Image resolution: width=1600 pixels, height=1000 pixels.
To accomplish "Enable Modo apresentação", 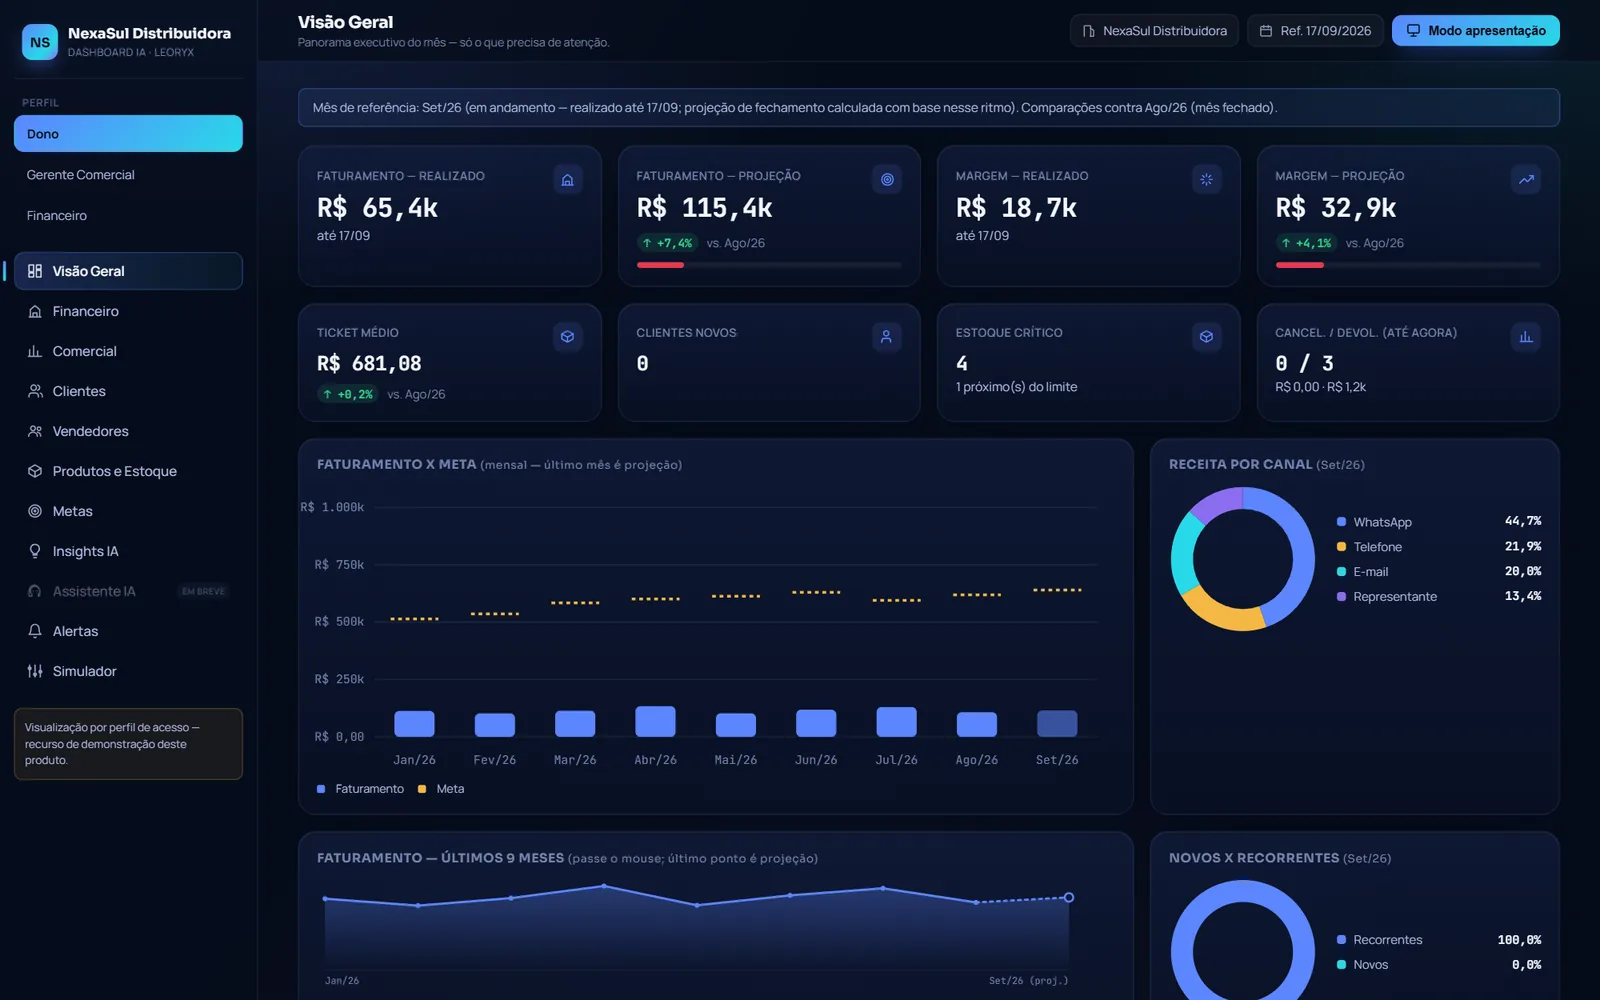I will pos(1476,31).
